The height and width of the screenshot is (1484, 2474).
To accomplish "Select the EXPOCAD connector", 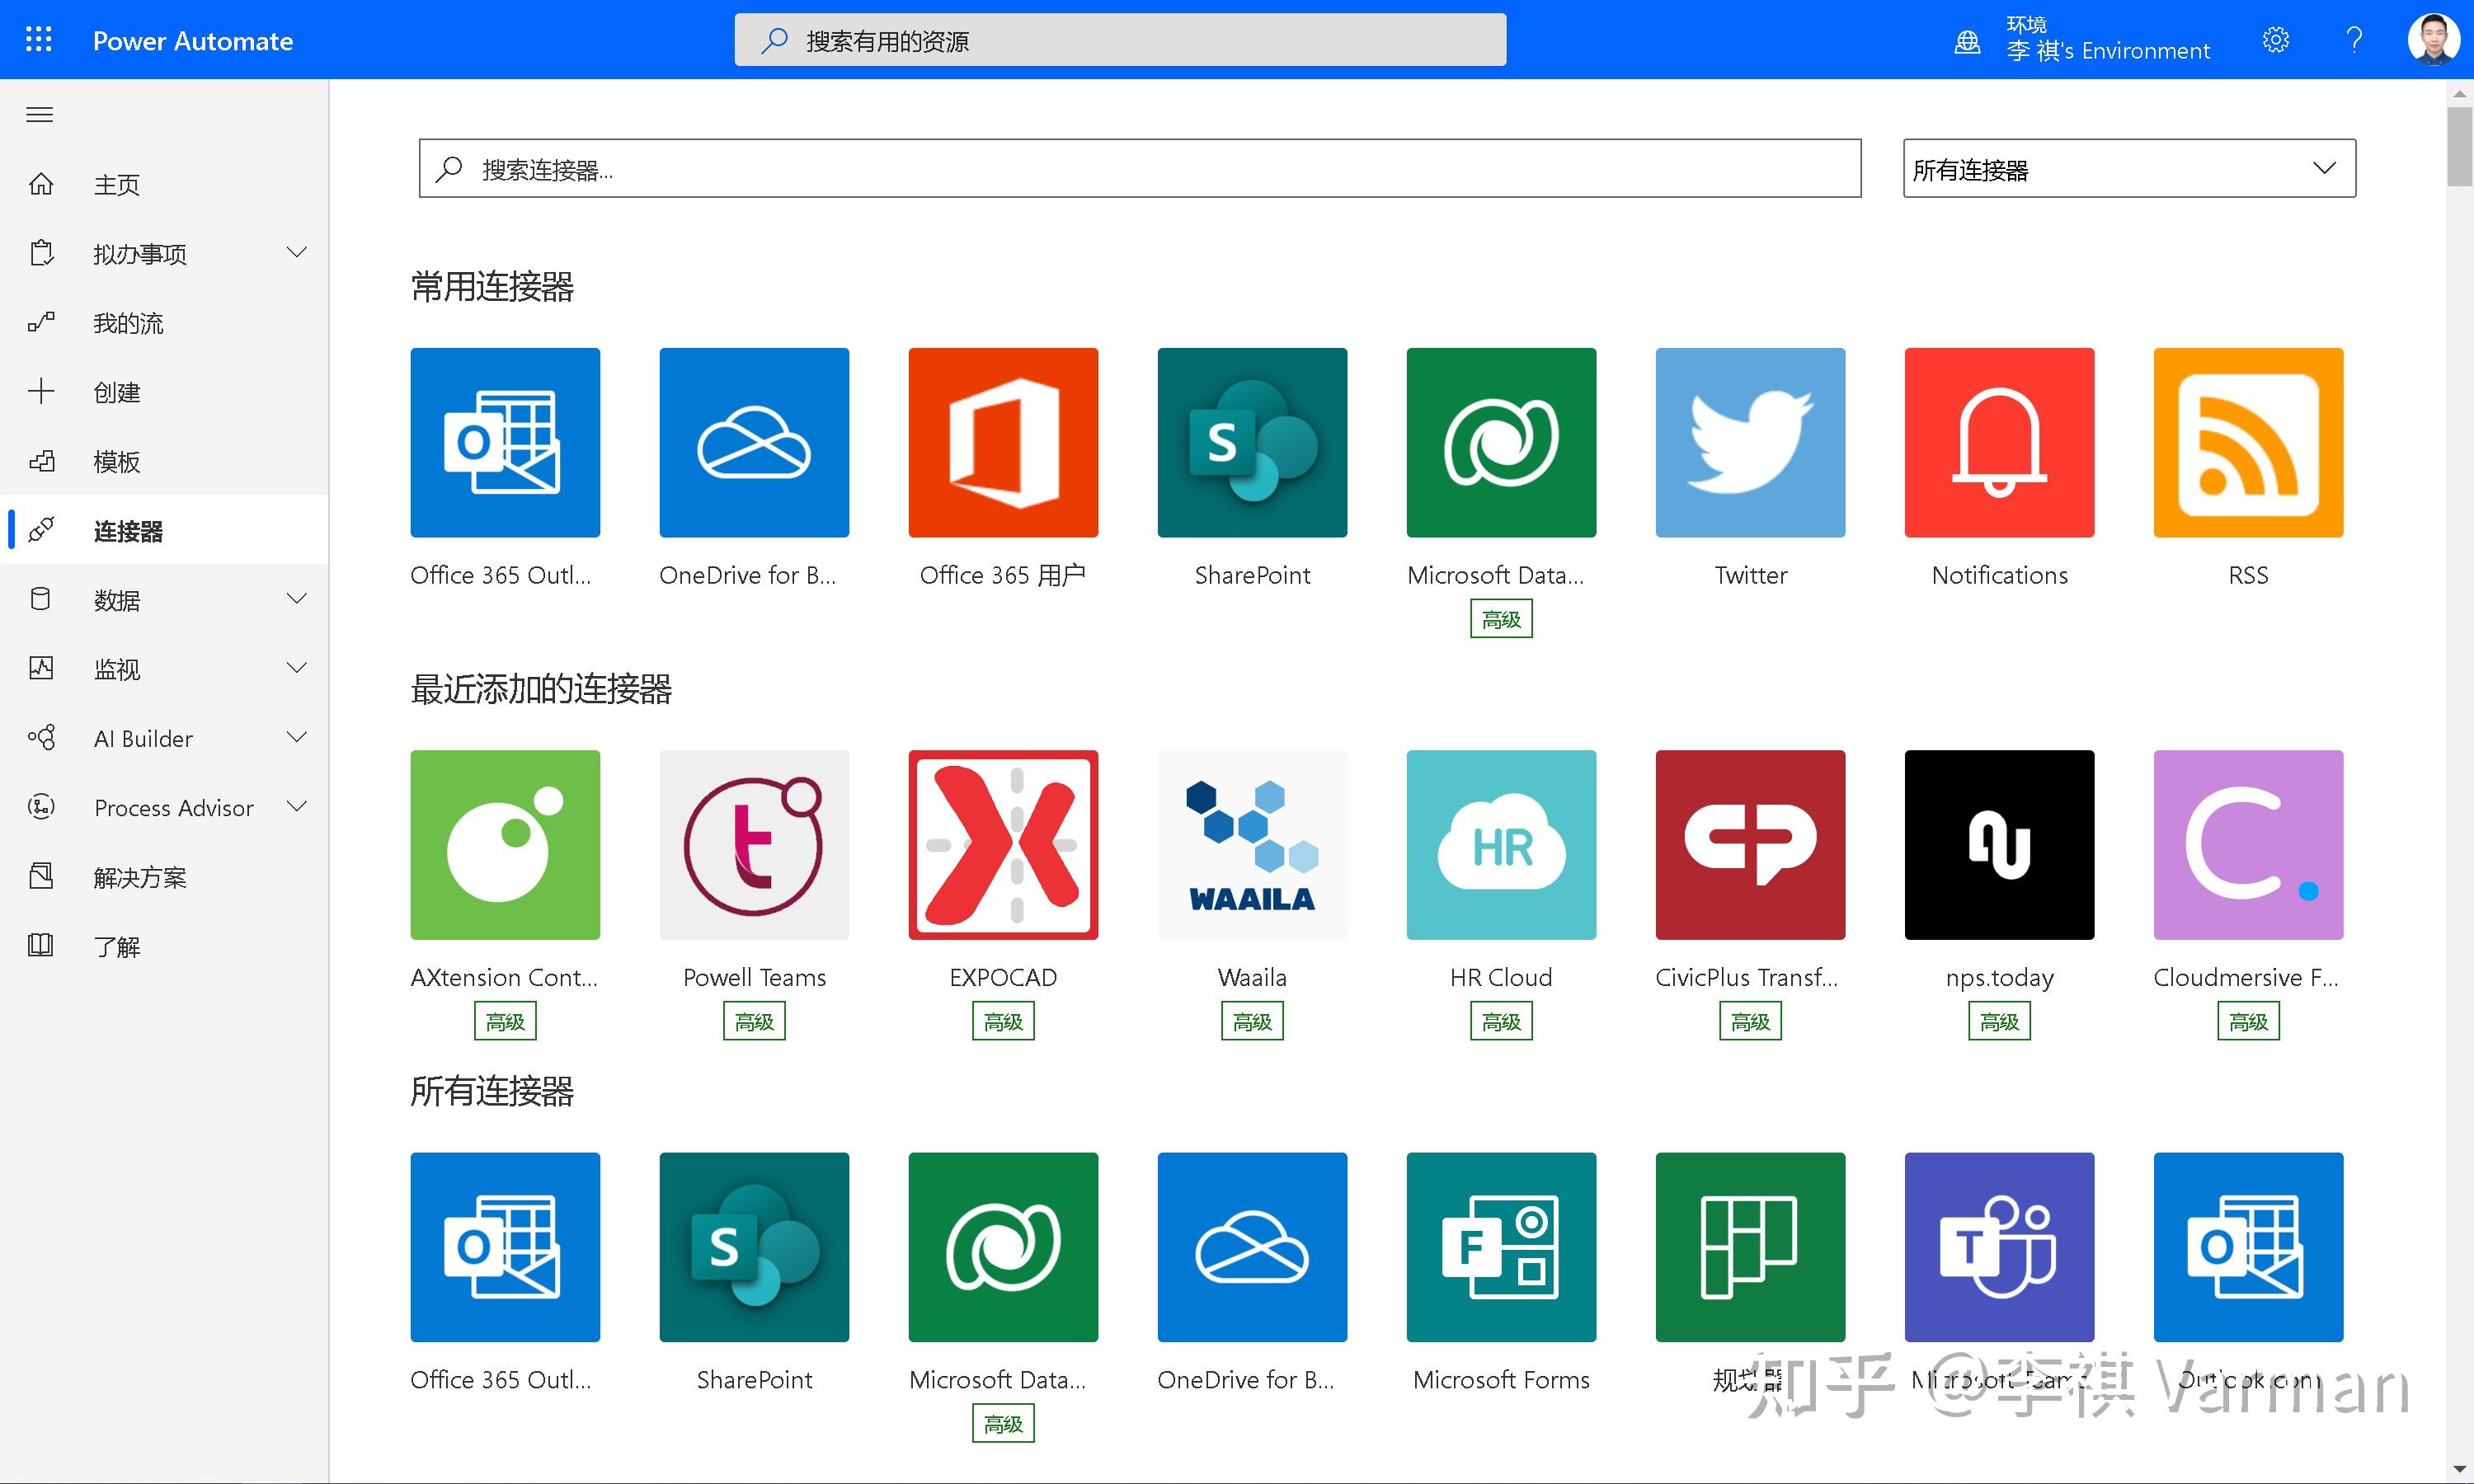I will 1003,844.
